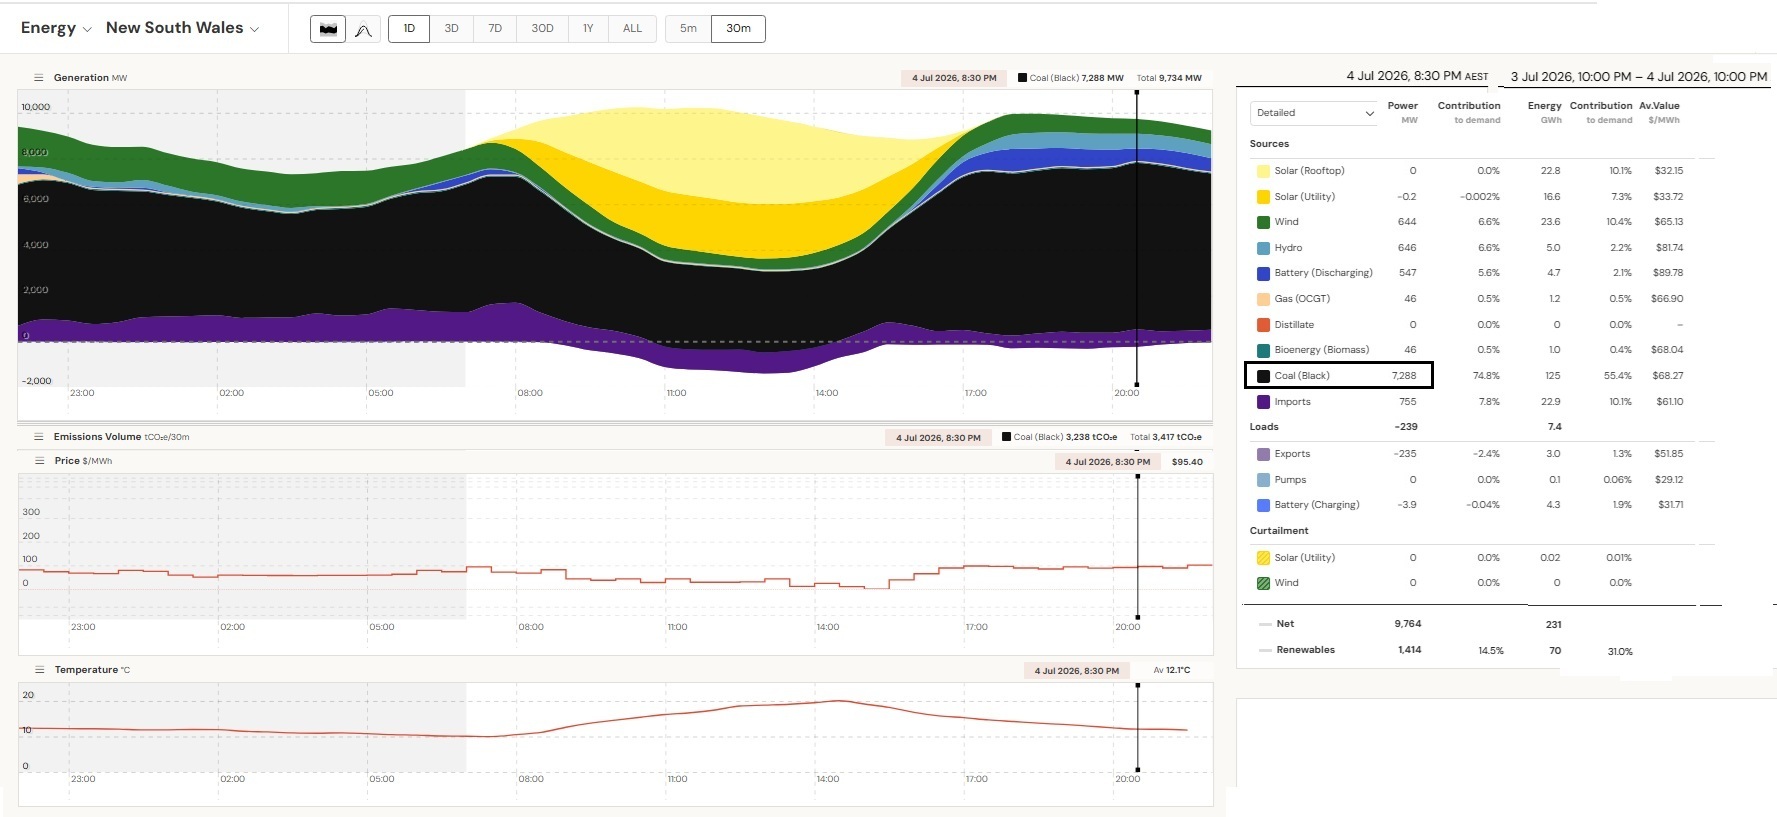Select the 1Y range tab
Screen dimensions: 1777x817
588,29
